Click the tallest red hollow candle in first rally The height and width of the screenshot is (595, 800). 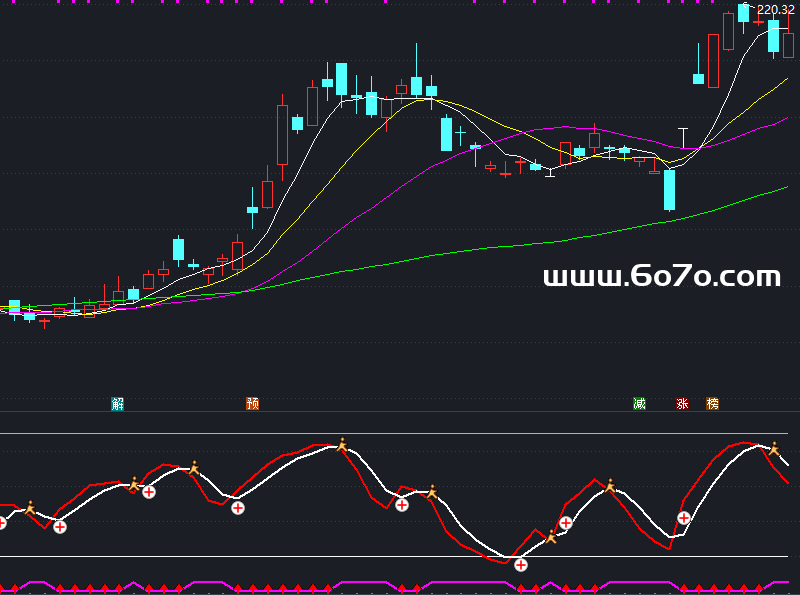(282, 134)
